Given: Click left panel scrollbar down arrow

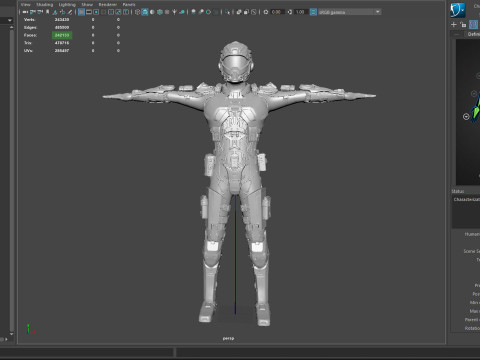Looking at the screenshot, I should click(11, 334).
